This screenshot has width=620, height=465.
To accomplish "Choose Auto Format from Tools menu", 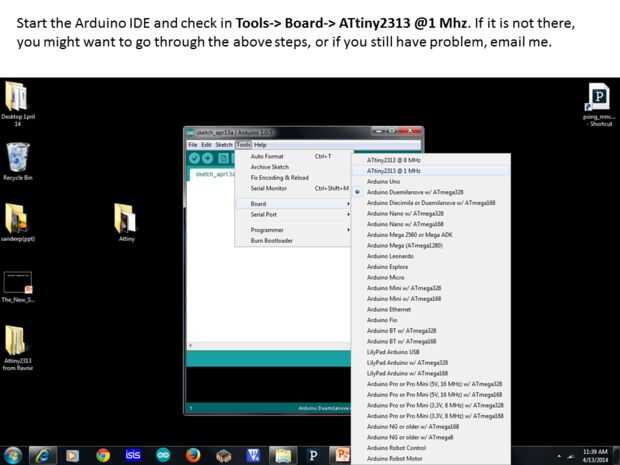I will pyautogui.click(x=293, y=156).
